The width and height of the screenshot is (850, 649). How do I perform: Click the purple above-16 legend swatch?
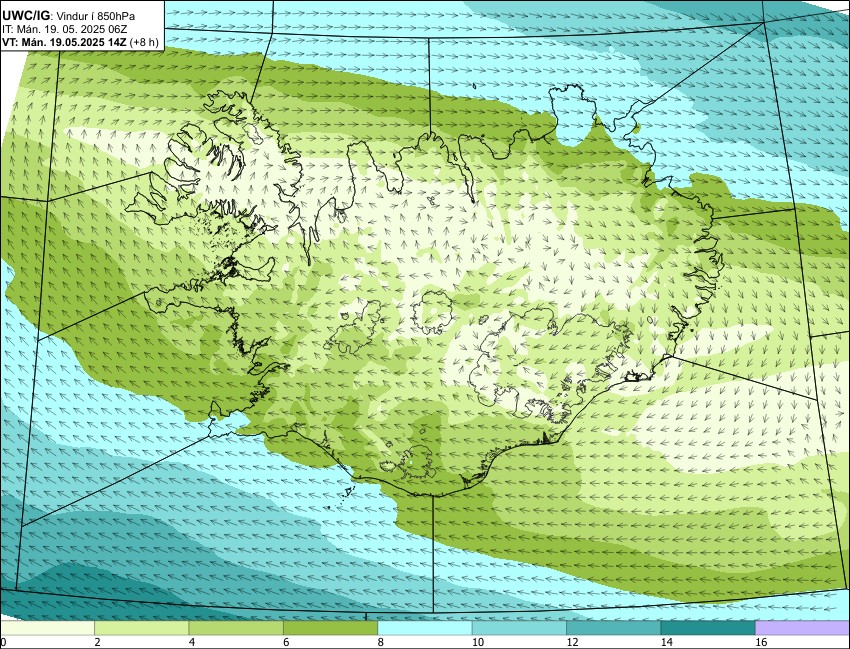click(802, 628)
